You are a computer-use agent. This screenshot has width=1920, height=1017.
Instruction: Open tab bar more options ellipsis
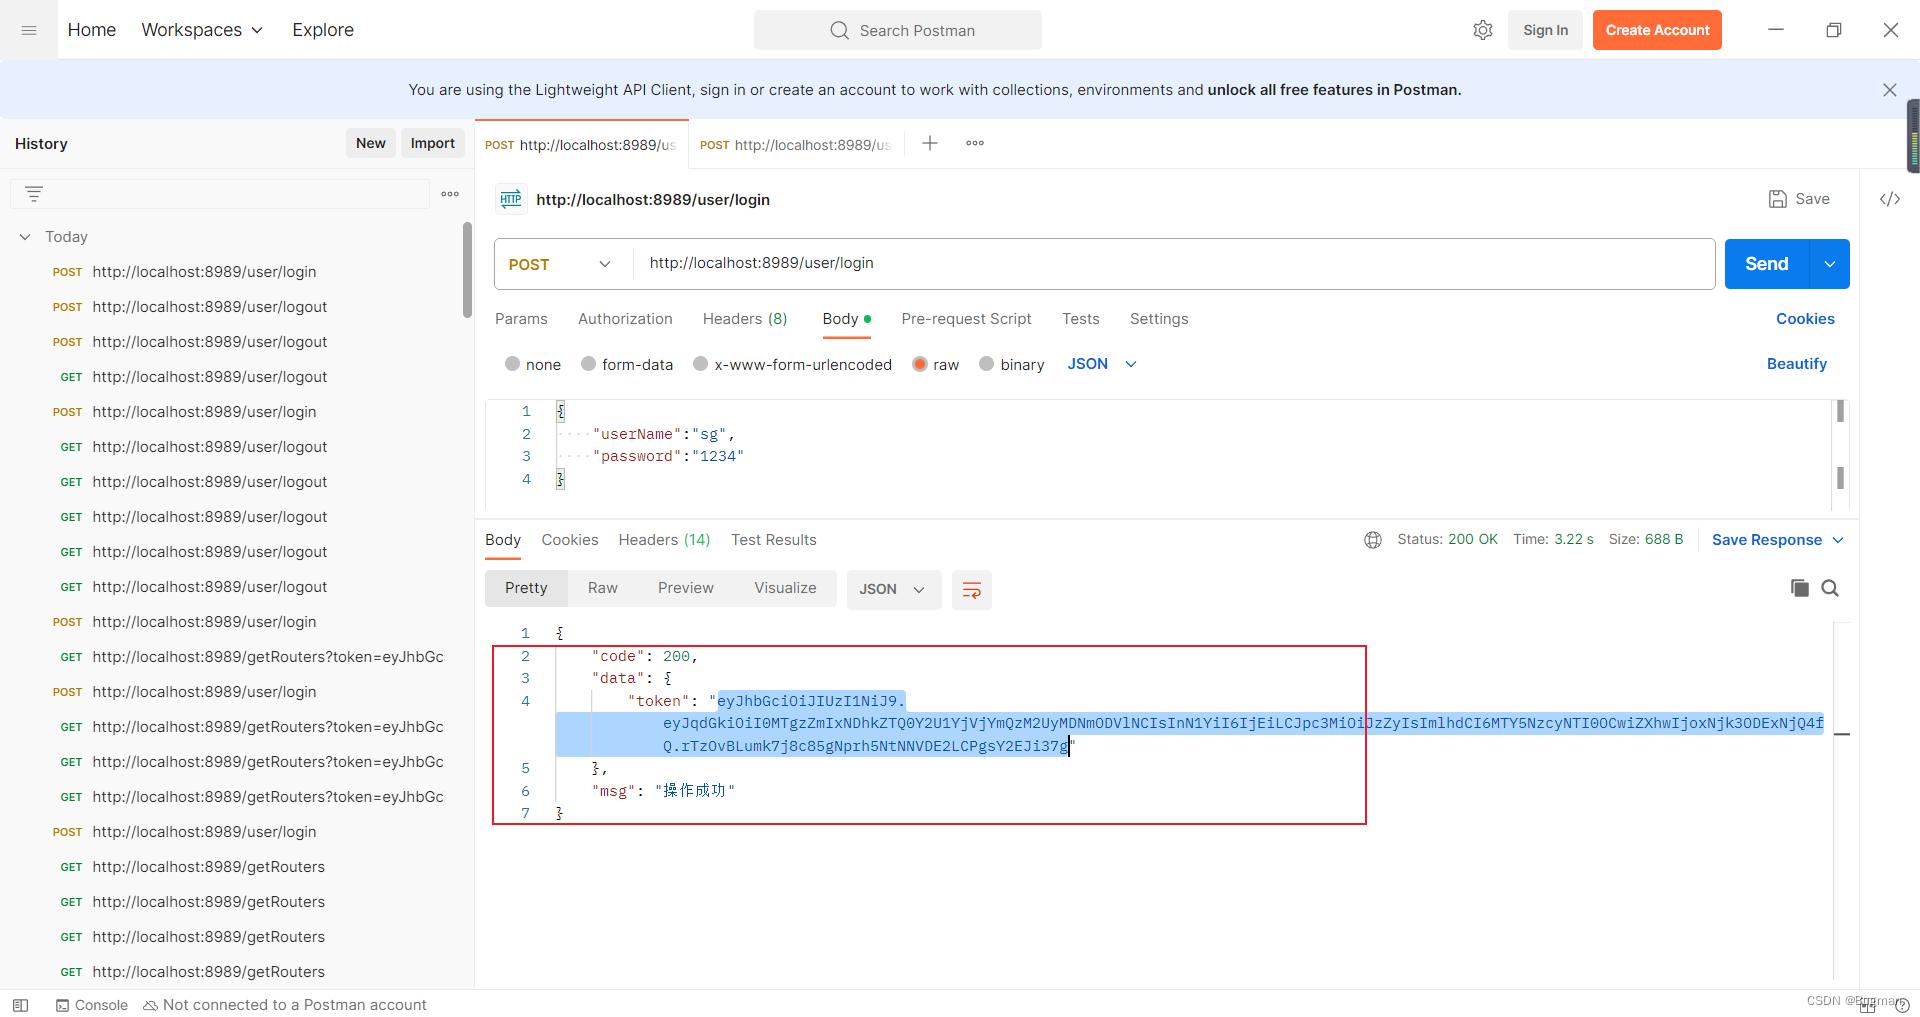(975, 143)
